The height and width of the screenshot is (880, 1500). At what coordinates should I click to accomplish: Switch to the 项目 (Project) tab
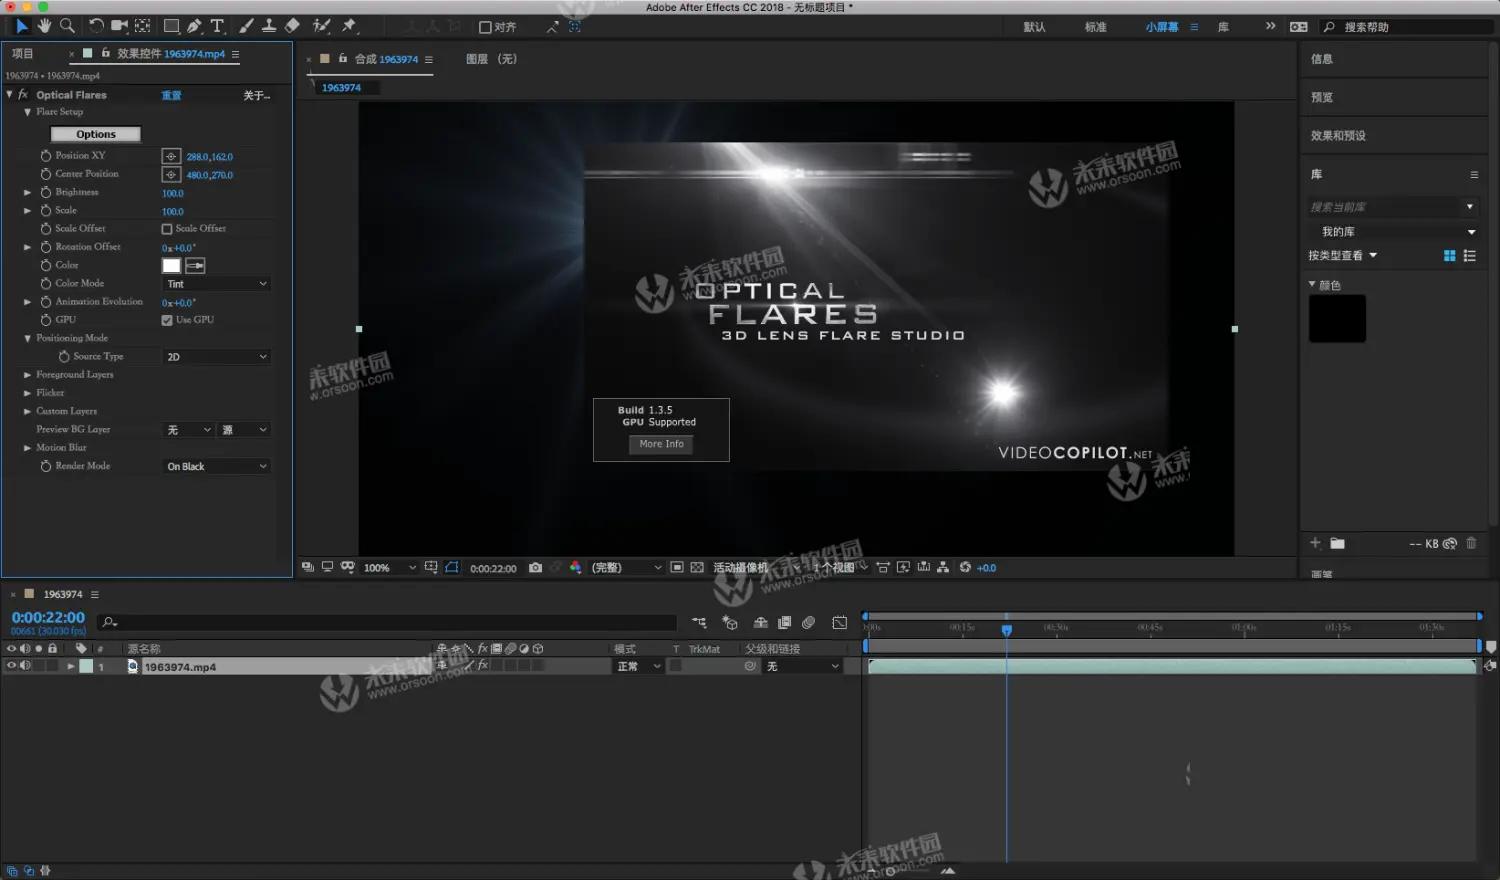coord(22,54)
